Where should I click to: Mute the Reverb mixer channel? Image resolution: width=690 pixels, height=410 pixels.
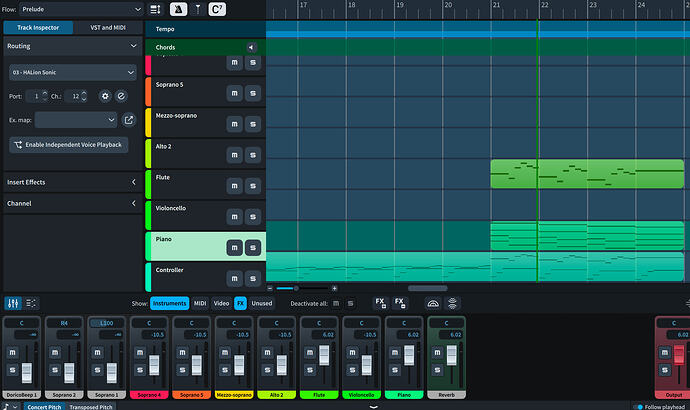[x=437, y=352]
